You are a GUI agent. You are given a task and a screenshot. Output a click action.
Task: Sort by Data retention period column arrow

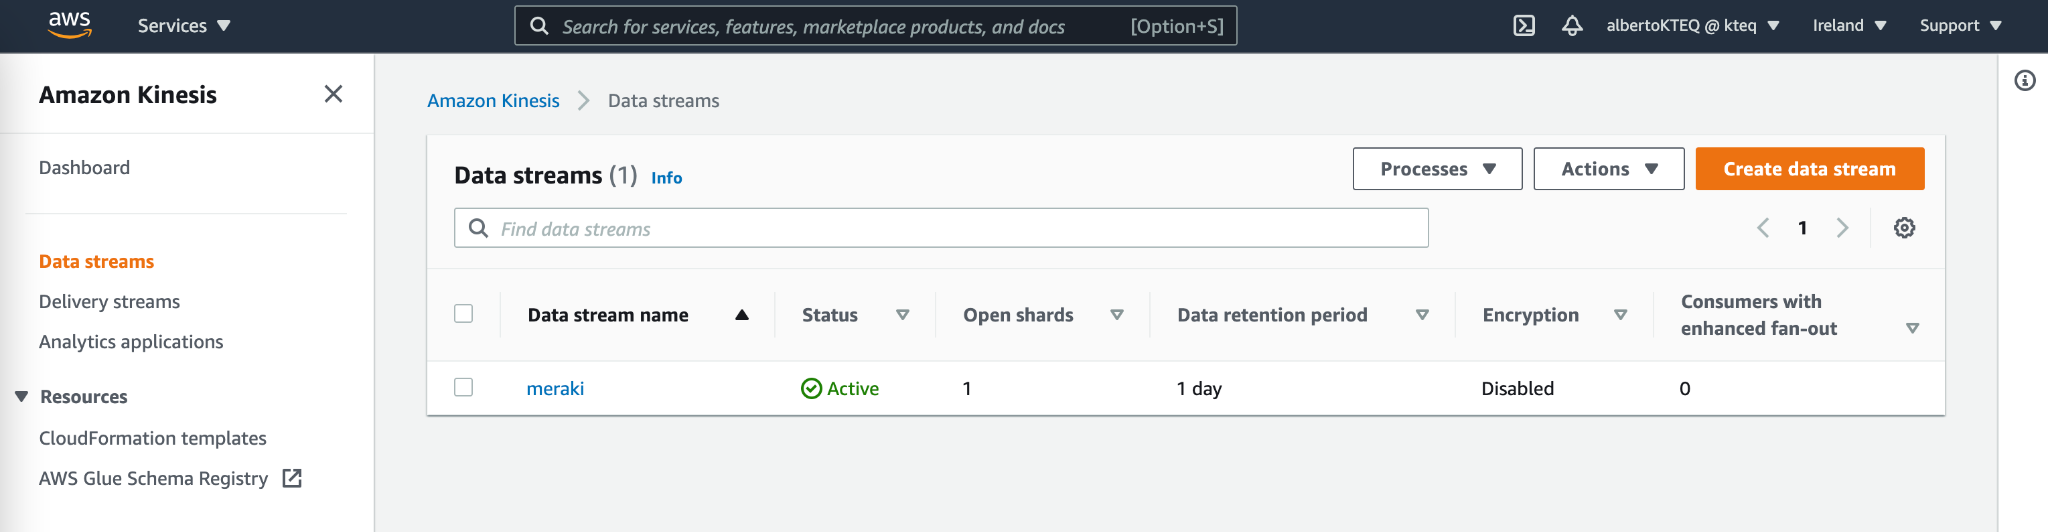pos(1422,315)
